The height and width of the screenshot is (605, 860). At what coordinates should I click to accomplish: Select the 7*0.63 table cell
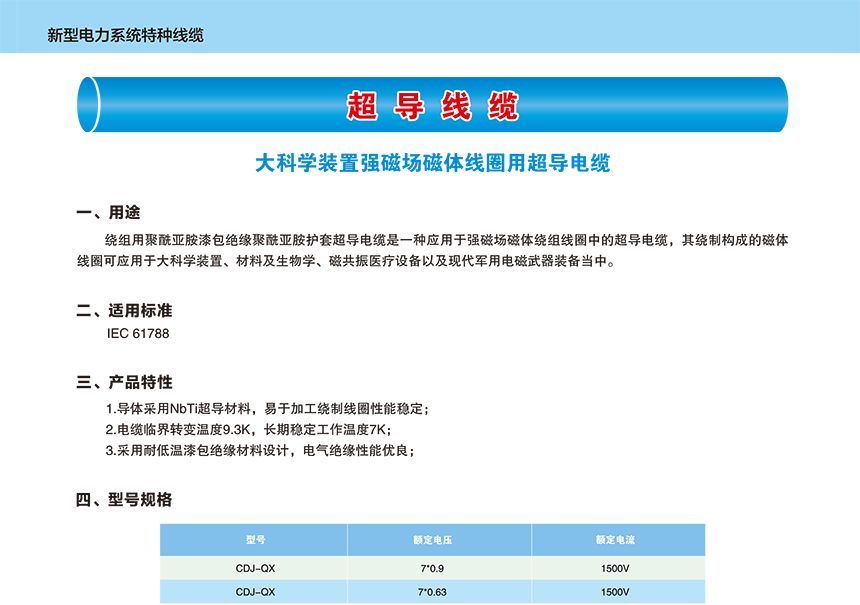tap(433, 592)
